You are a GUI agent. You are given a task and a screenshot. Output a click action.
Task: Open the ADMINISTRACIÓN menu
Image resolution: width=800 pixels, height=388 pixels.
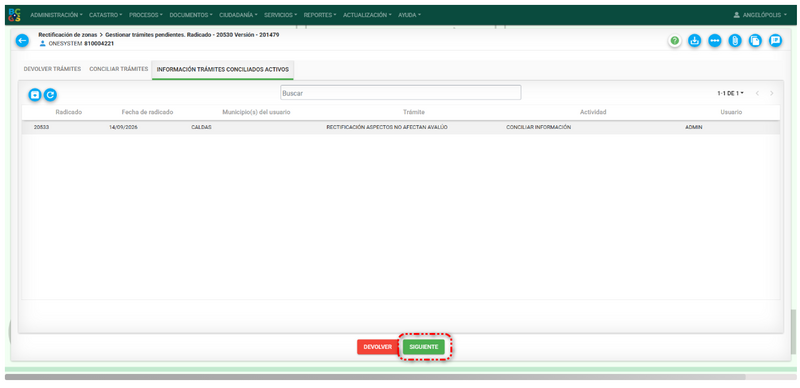pos(56,15)
